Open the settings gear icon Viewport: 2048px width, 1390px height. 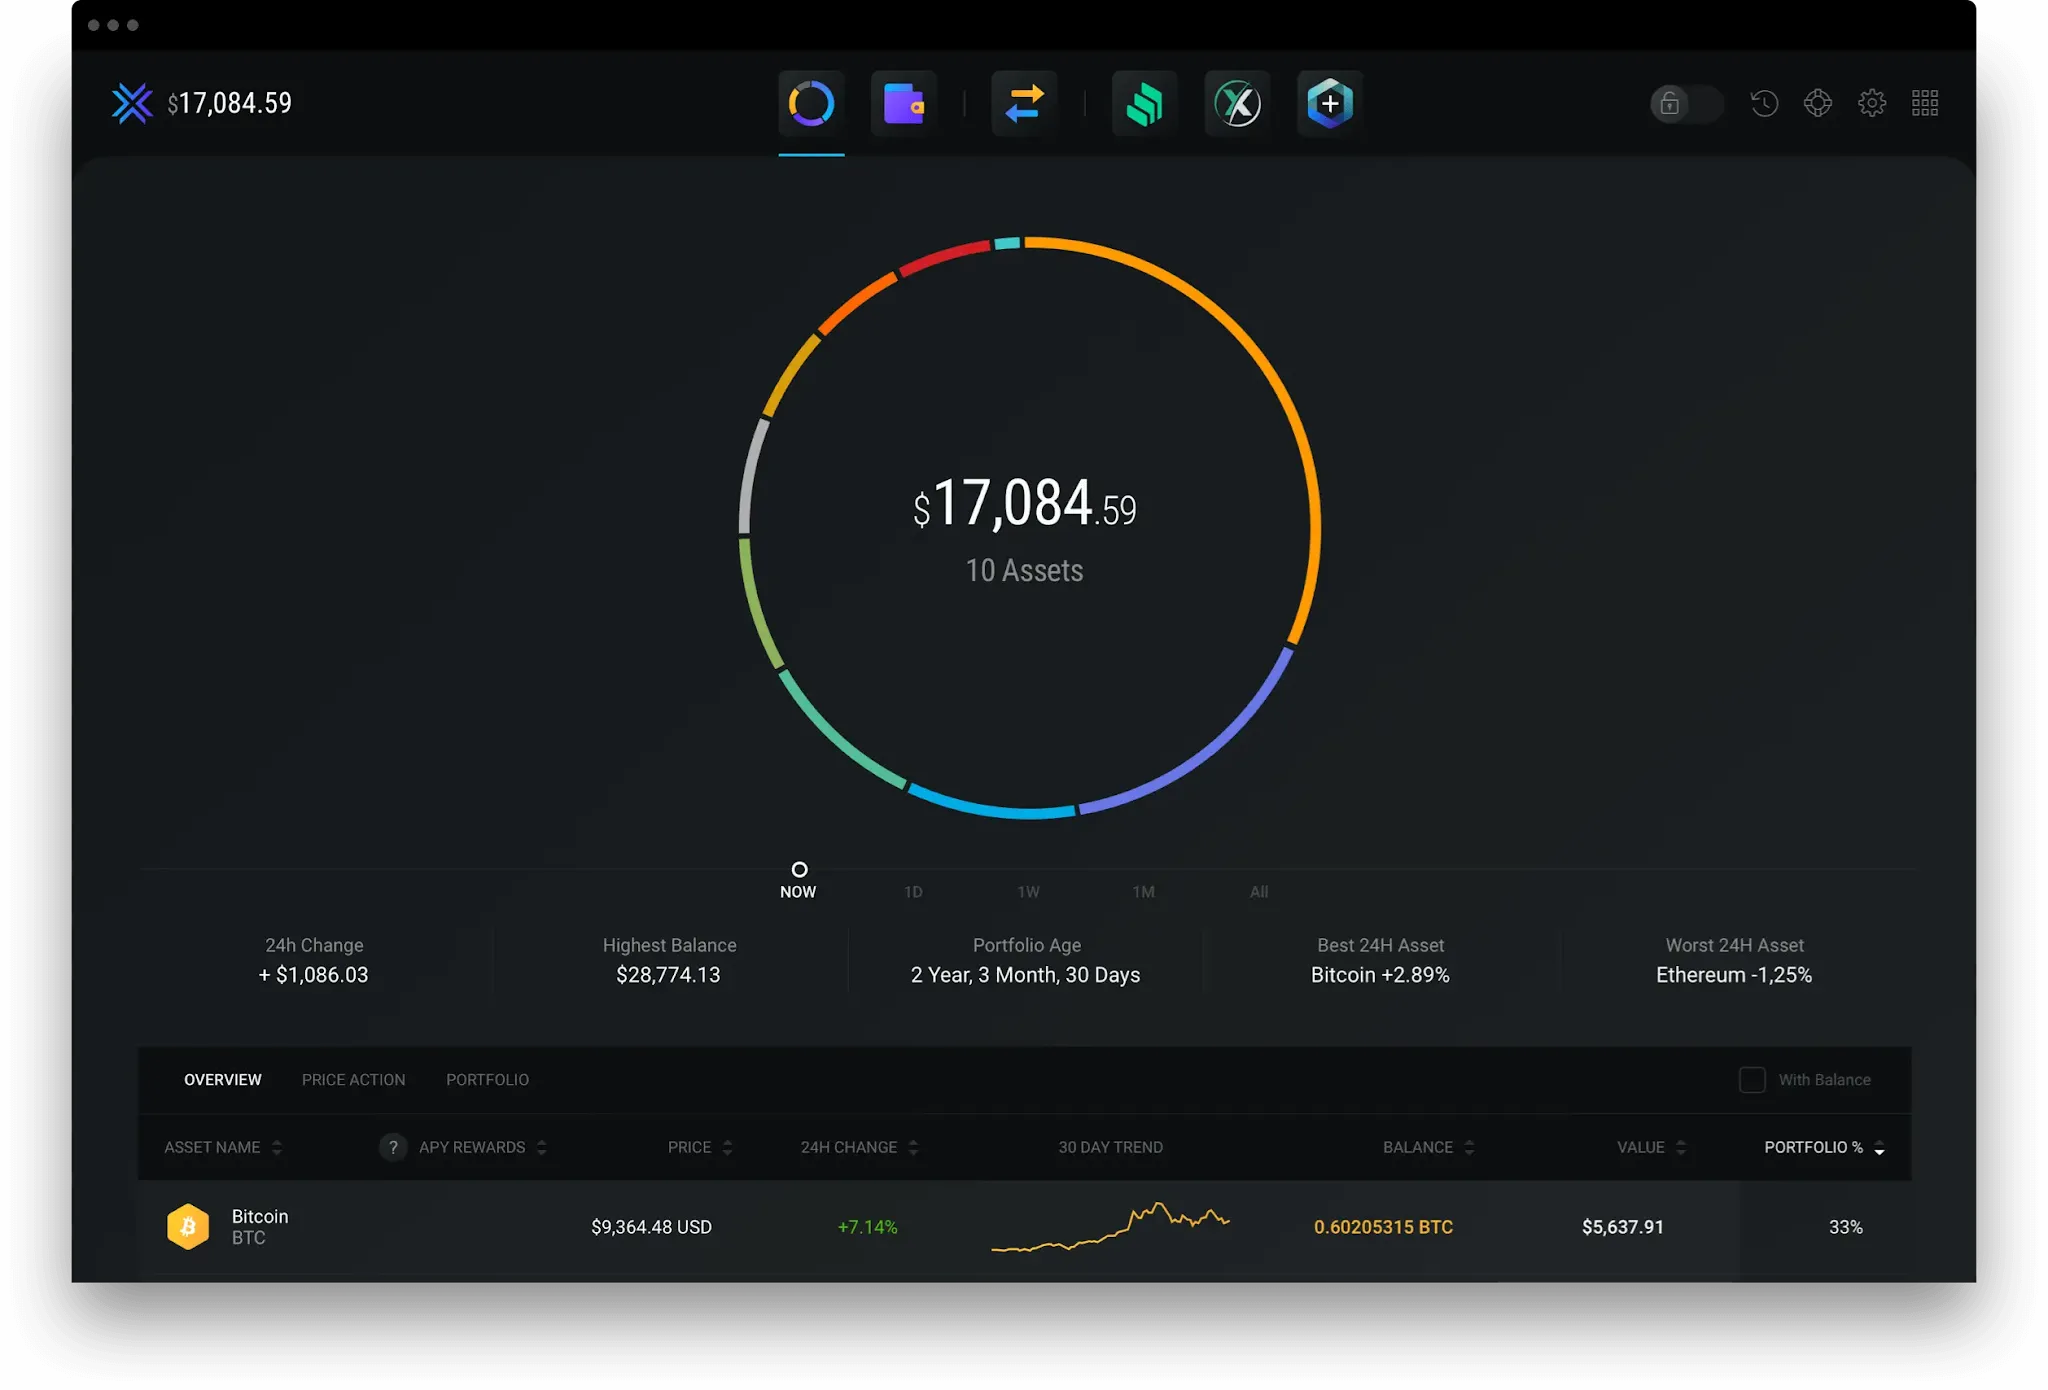point(1873,102)
